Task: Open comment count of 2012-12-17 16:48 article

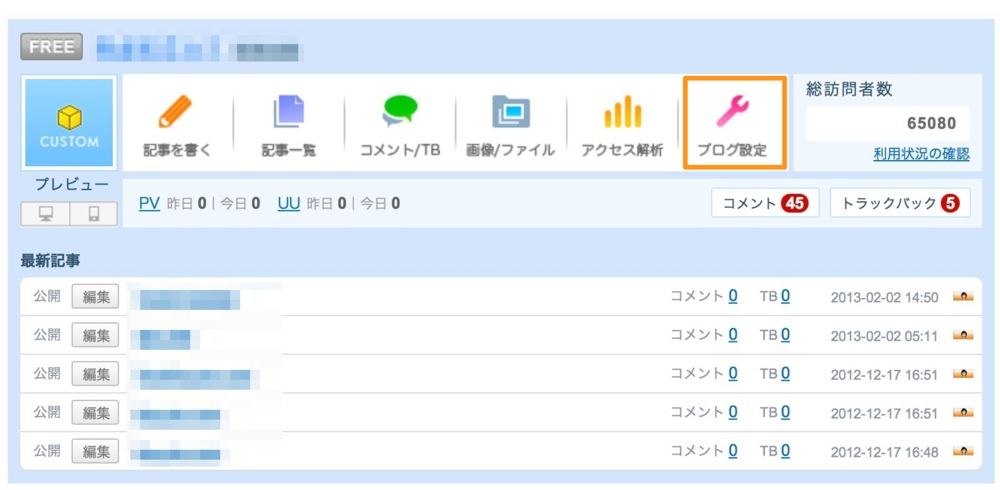Action: point(733,450)
